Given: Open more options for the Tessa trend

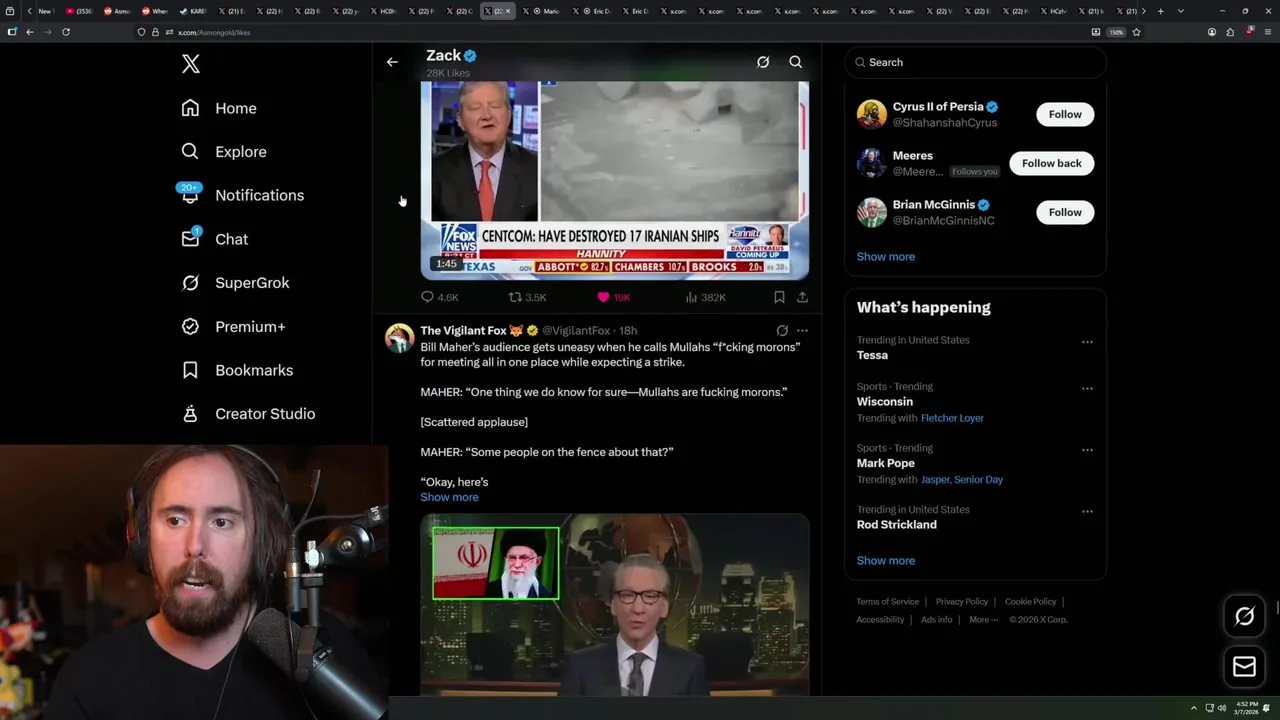Looking at the screenshot, I should (x=1087, y=342).
